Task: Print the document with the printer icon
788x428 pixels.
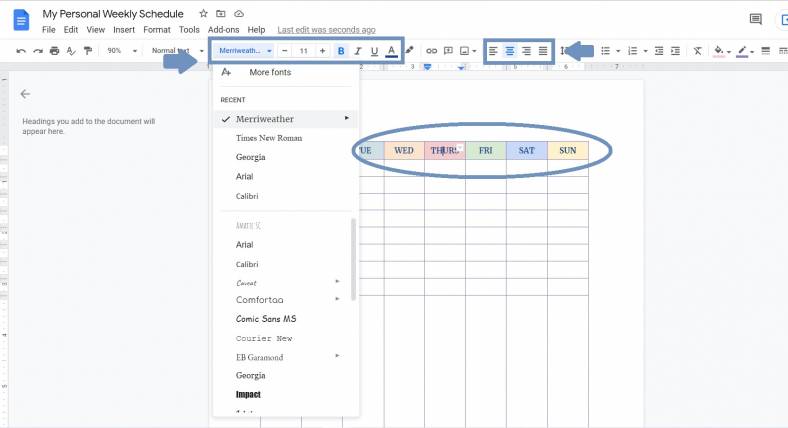Action: click(x=54, y=51)
